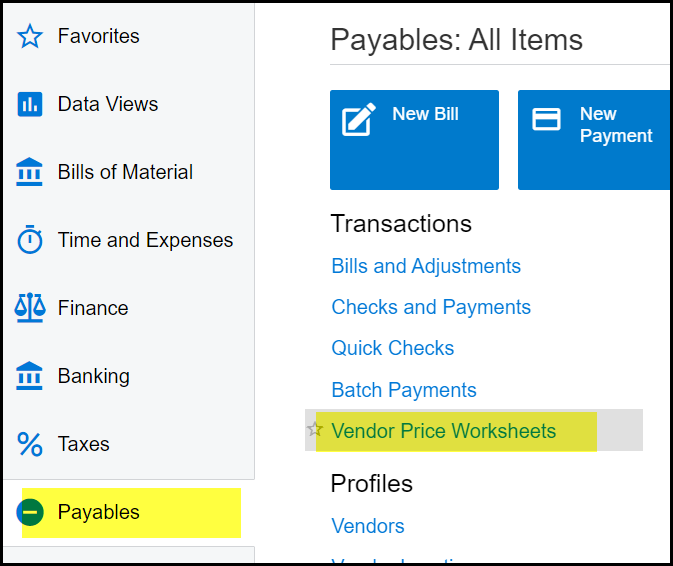Viewport: 673px width, 566px height.
Task: Select Time and Expenses menu item
Action: 145,240
